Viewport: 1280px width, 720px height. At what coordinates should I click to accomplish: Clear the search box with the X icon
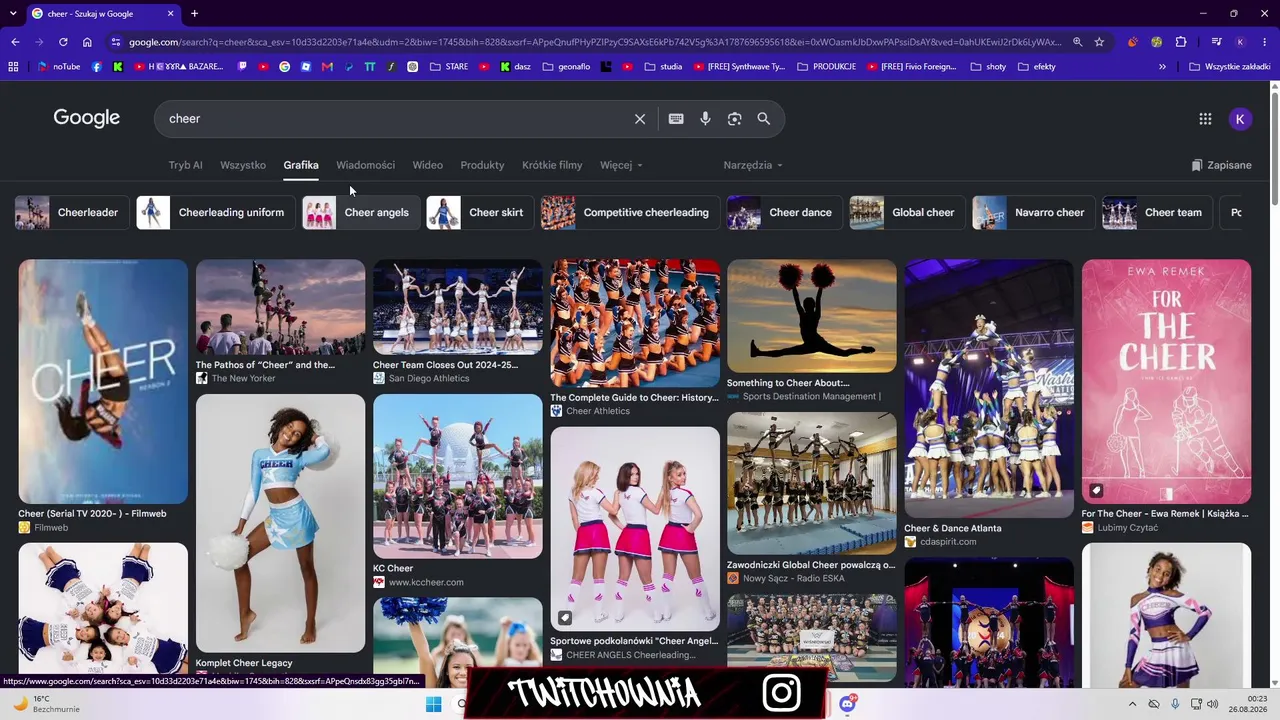point(640,119)
